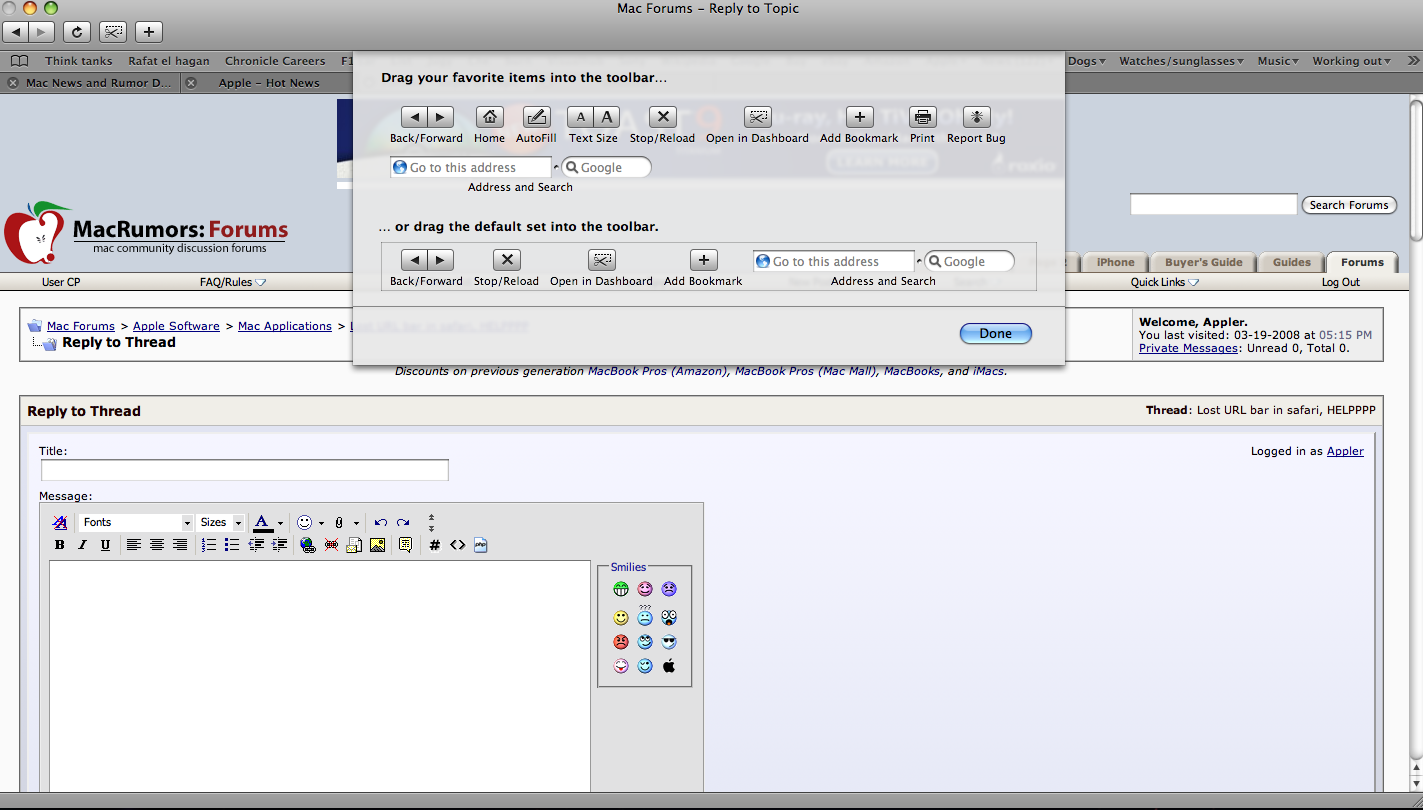
Task: Insert the green big-grin smilie
Action: 621,589
